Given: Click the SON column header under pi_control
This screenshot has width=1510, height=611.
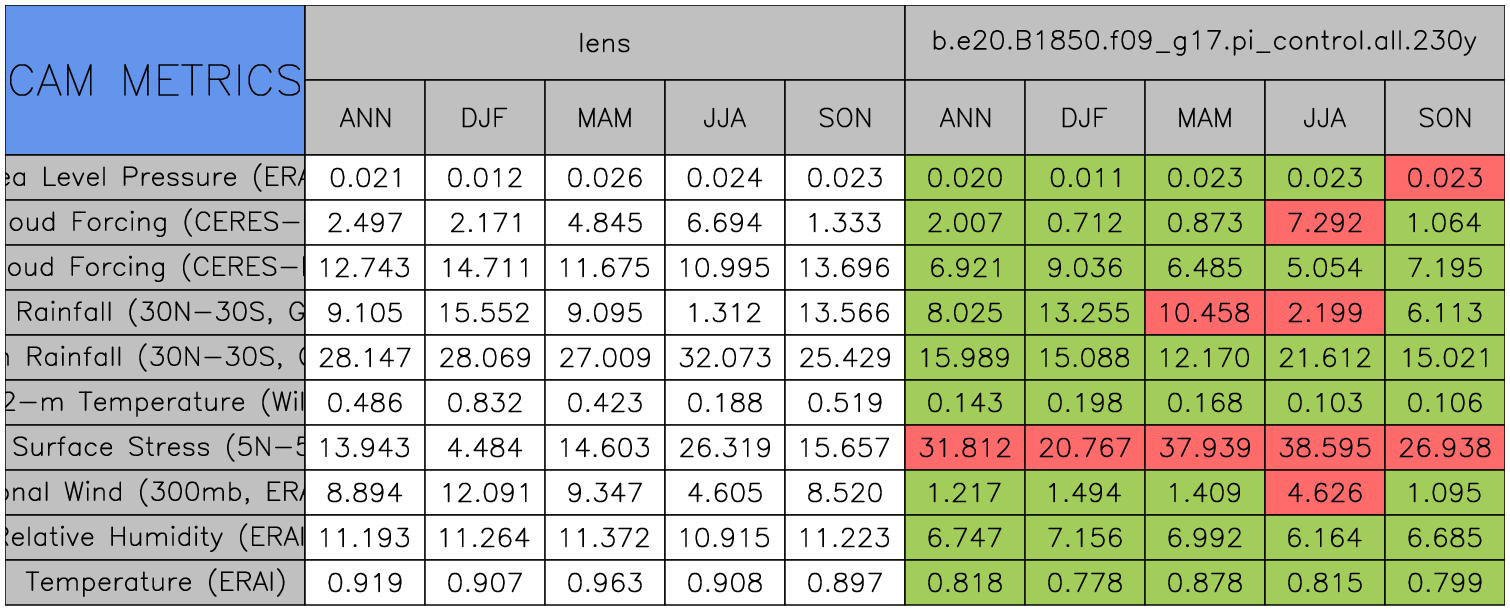Looking at the screenshot, I should pyautogui.click(x=1445, y=118).
